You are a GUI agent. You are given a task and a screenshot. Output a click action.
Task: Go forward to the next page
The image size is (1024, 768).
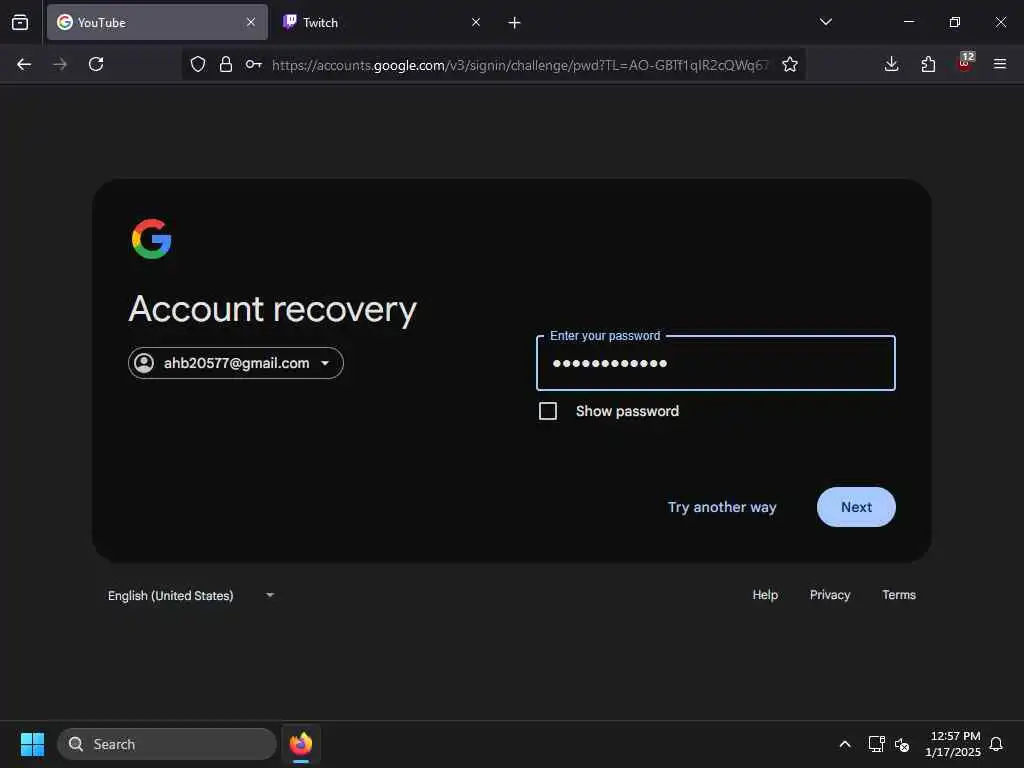pos(60,64)
